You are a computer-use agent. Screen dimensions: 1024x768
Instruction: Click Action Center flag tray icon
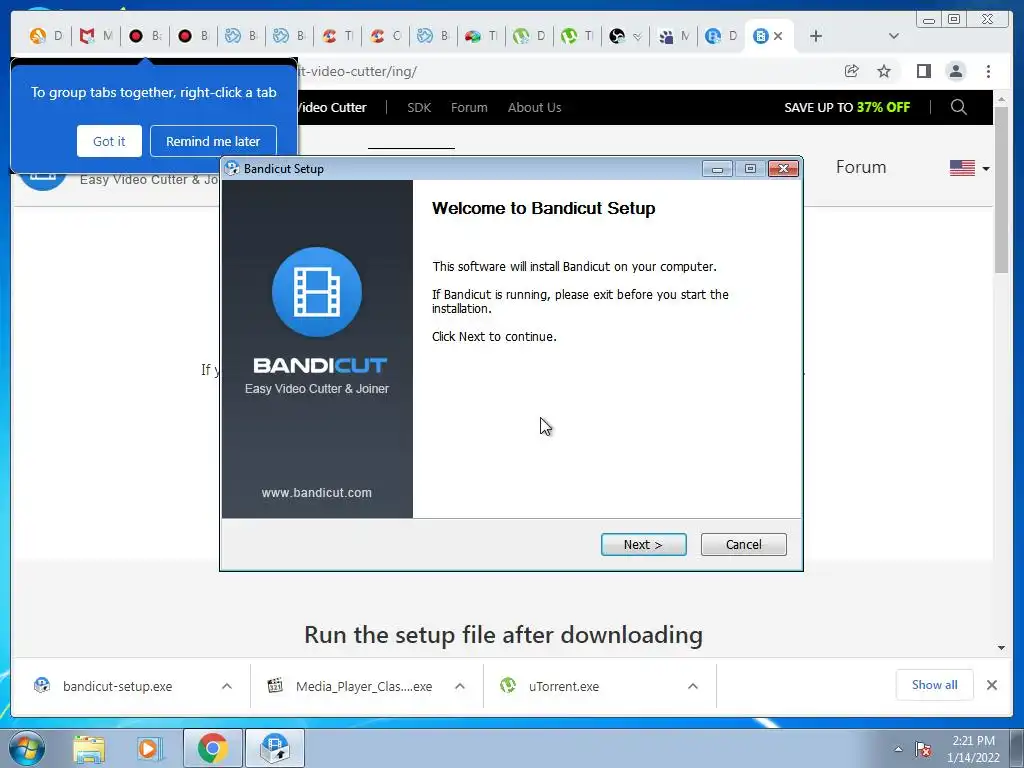tap(923, 749)
